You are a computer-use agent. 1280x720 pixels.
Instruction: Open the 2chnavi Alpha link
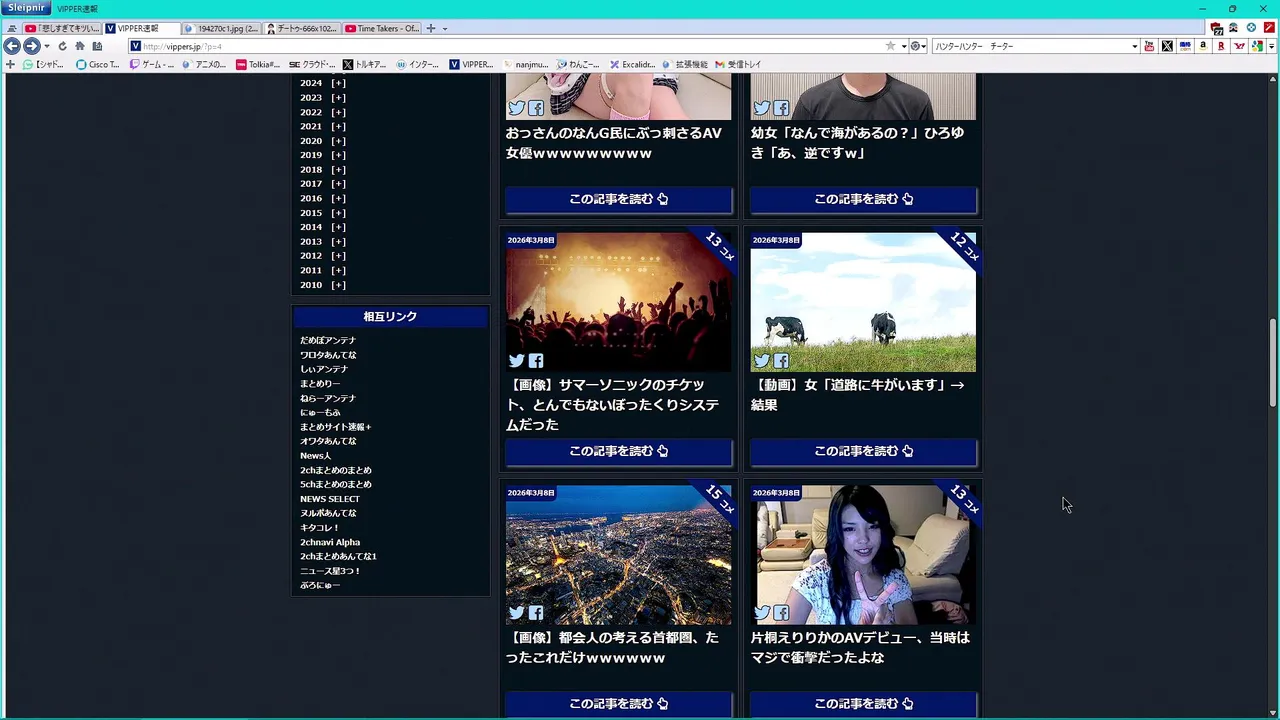(330, 542)
